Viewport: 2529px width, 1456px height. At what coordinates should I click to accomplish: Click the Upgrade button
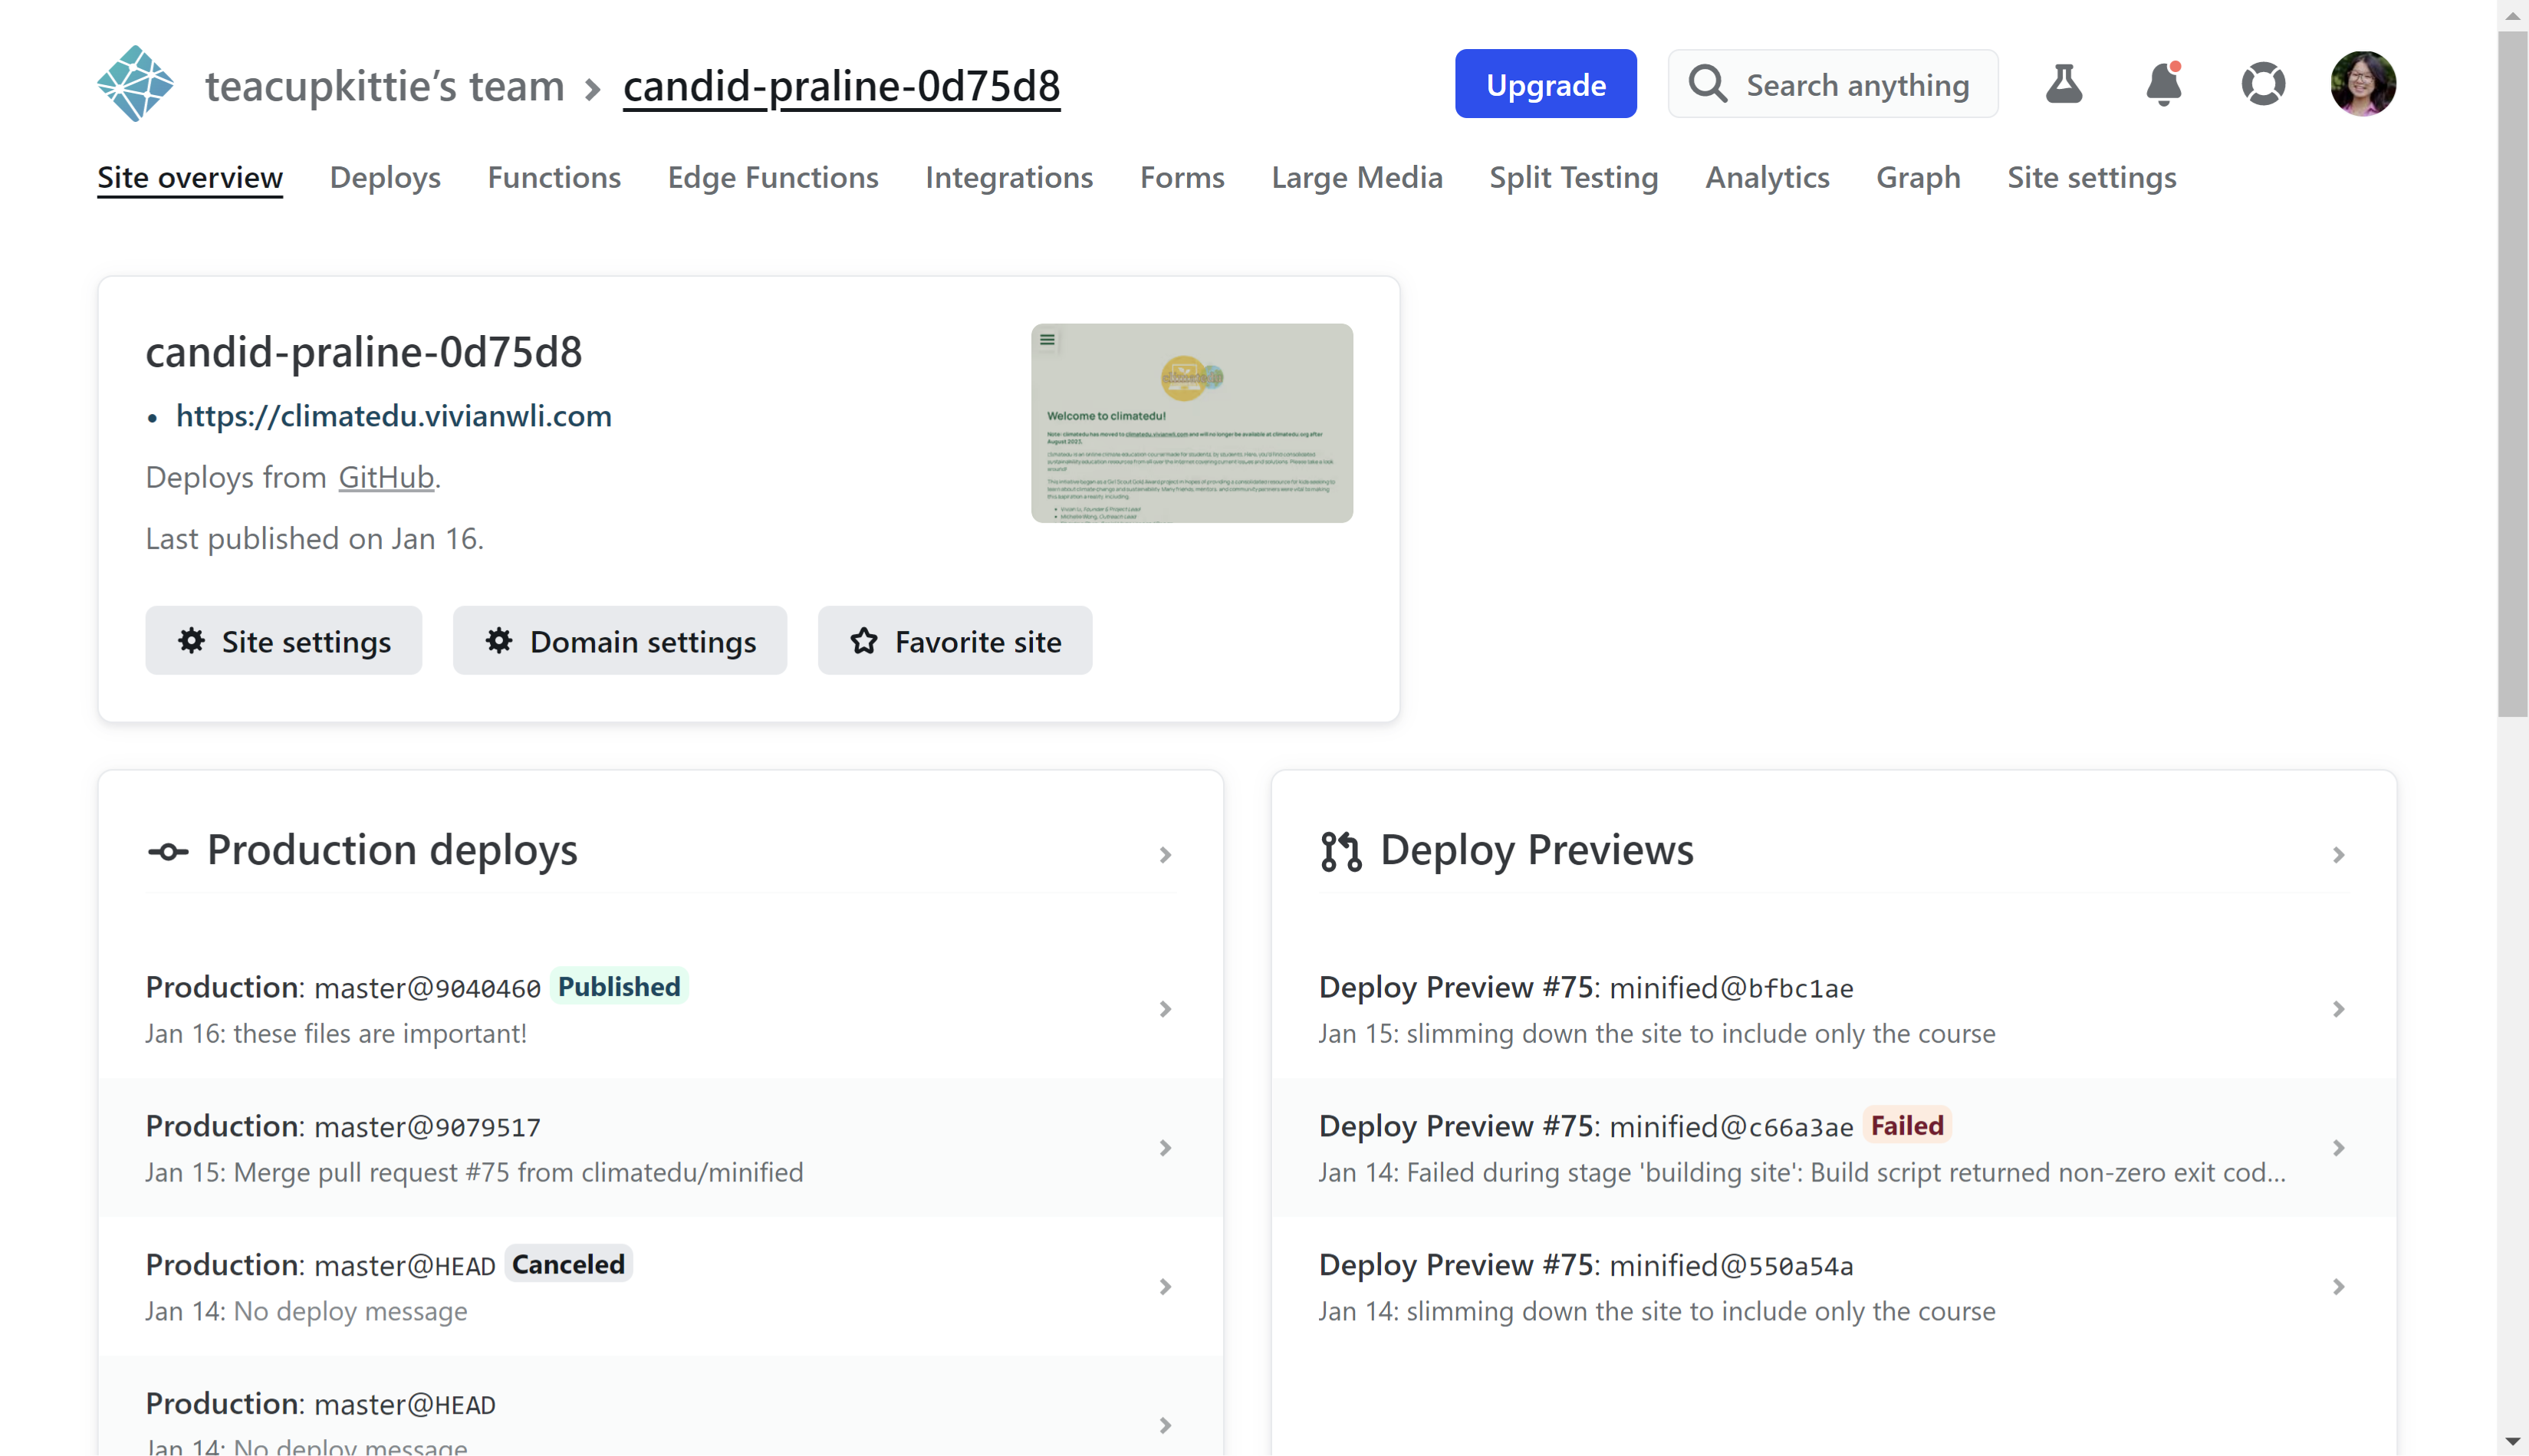[1545, 84]
